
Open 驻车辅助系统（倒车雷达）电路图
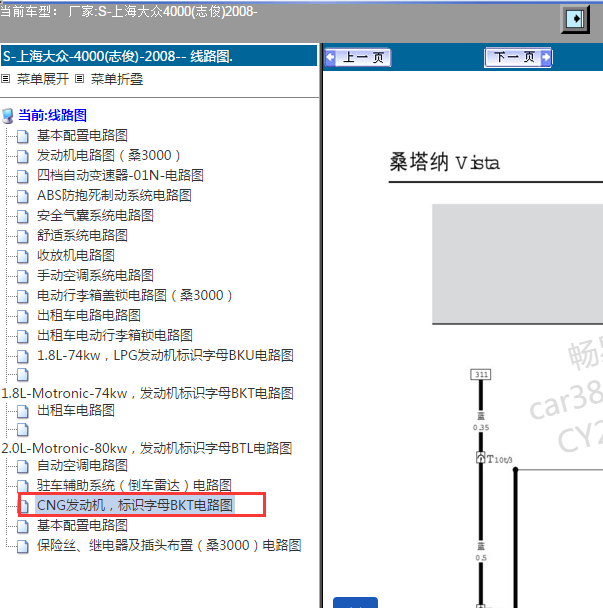(x=134, y=485)
